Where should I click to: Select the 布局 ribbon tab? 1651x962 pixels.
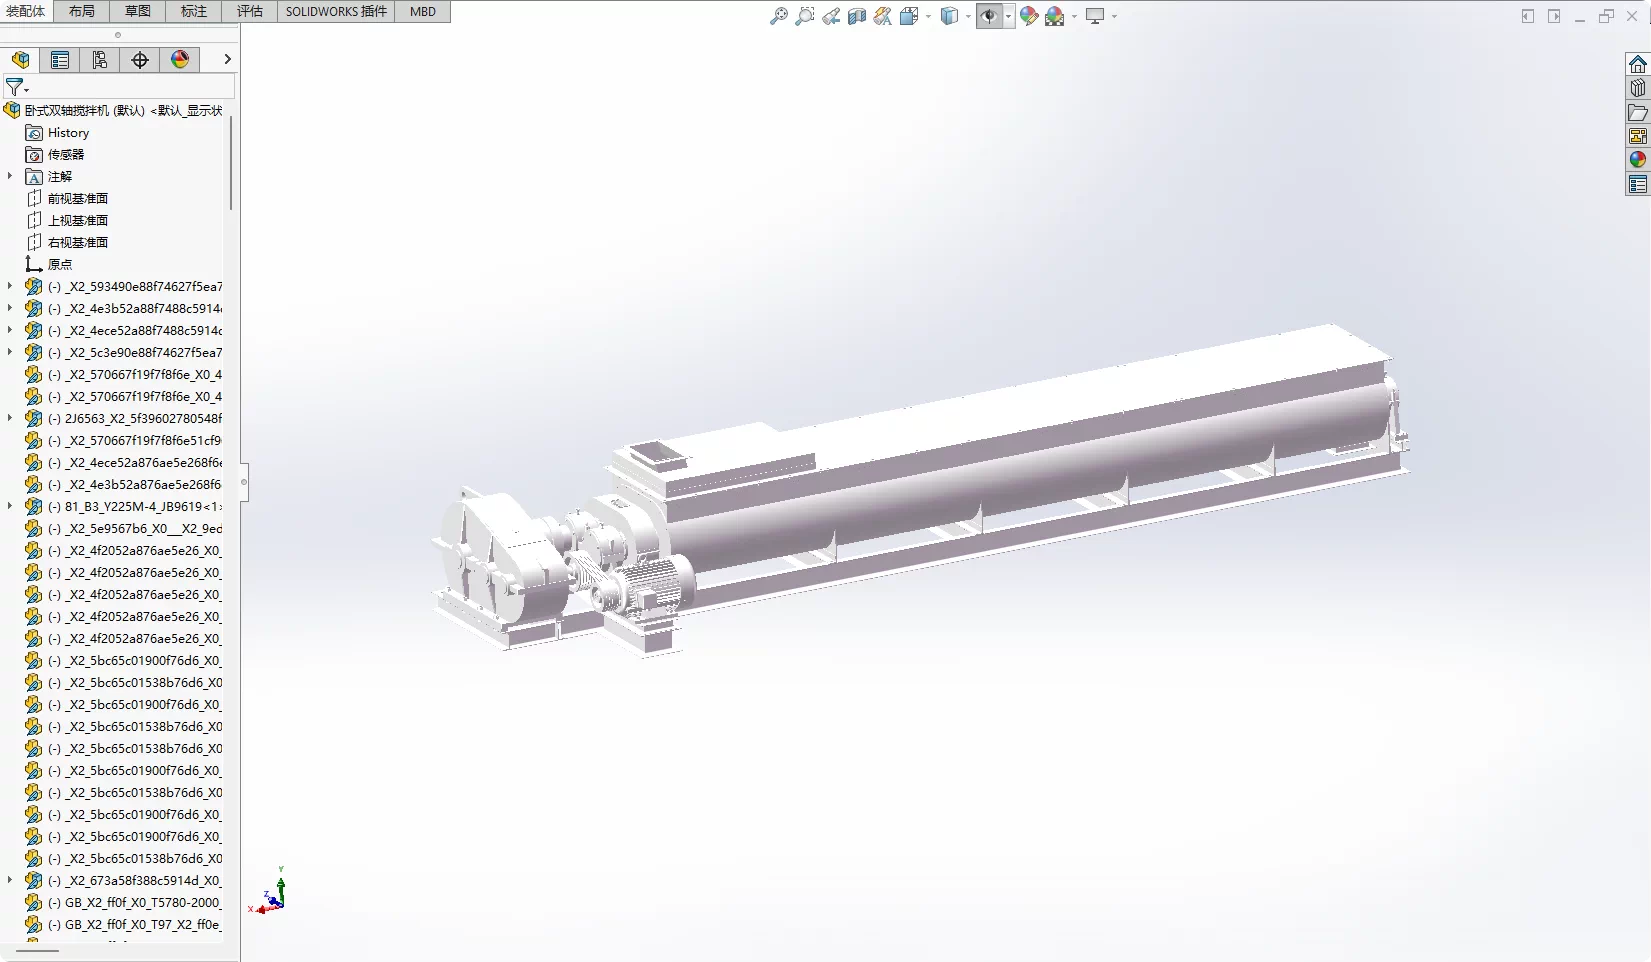coord(82,11)
